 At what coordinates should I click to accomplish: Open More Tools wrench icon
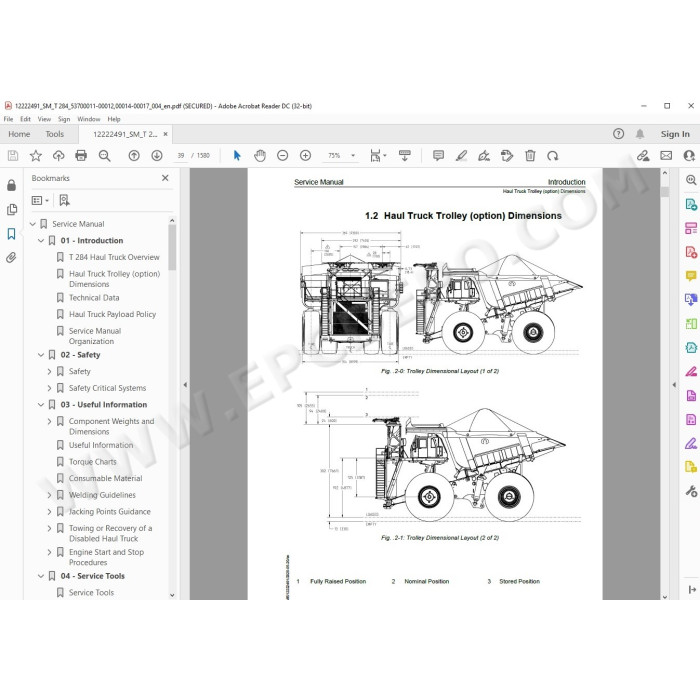(691, 491)
